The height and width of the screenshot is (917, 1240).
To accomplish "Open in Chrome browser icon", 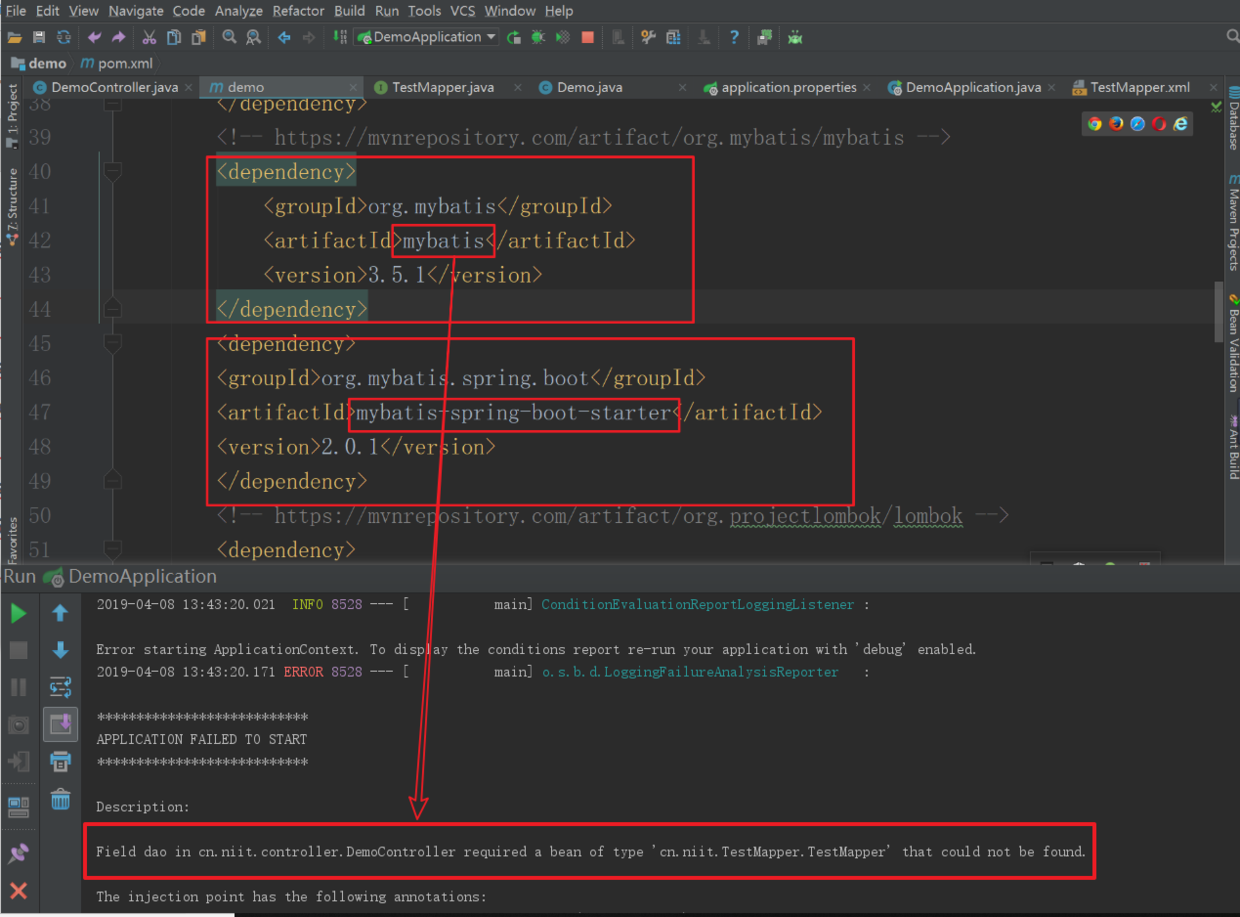I will [1095, 124].
